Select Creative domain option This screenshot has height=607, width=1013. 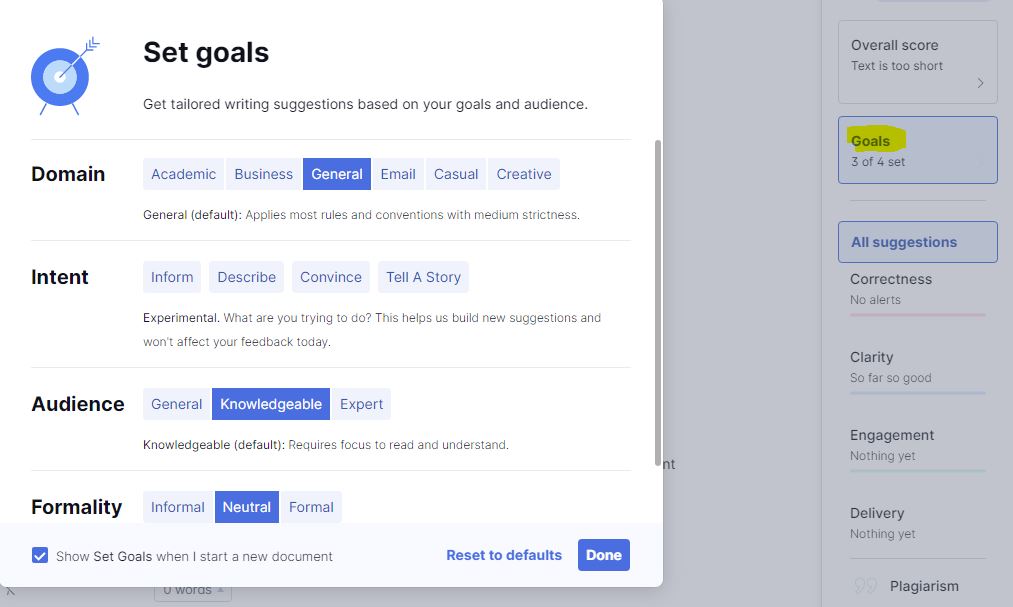click(x=524, y=174)
